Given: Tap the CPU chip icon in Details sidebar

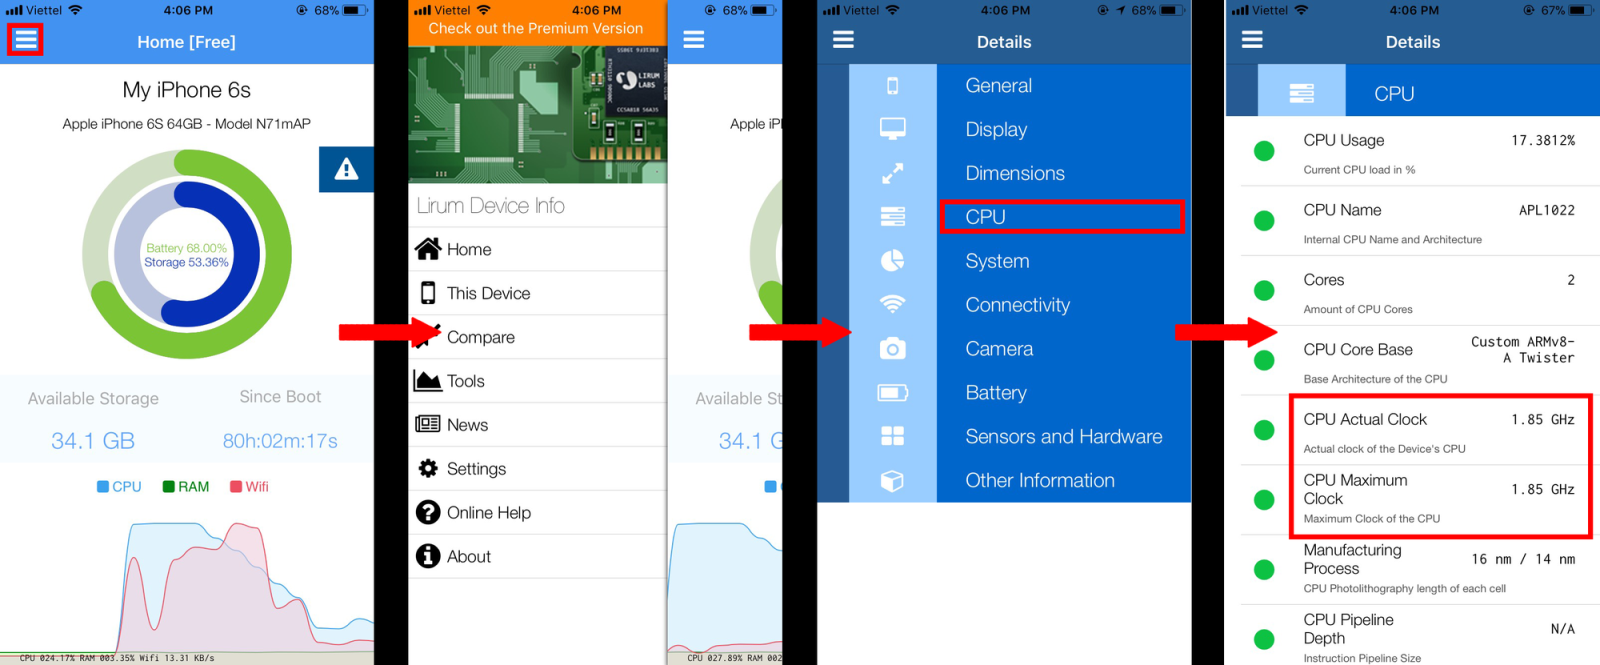Looking at the screenshot, I should click(892, 216).
